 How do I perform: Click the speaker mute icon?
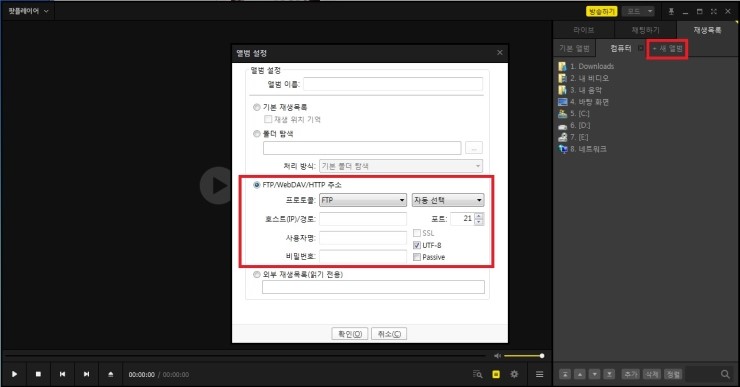[497, 355]
